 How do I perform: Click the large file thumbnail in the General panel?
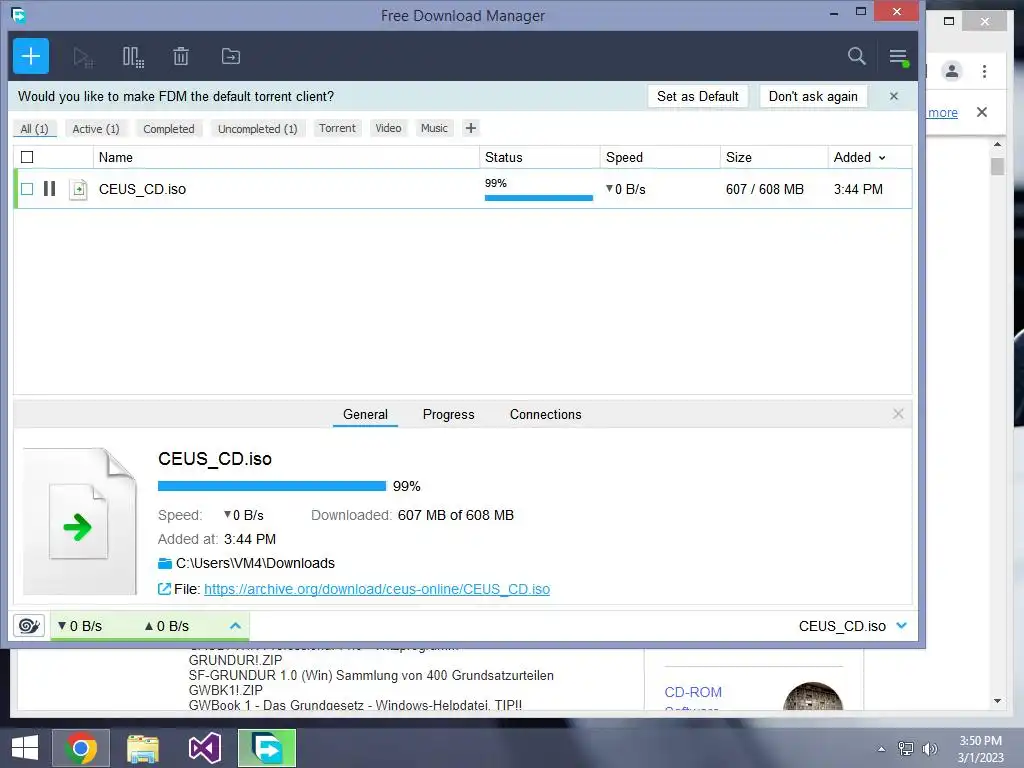click(80, 521)
